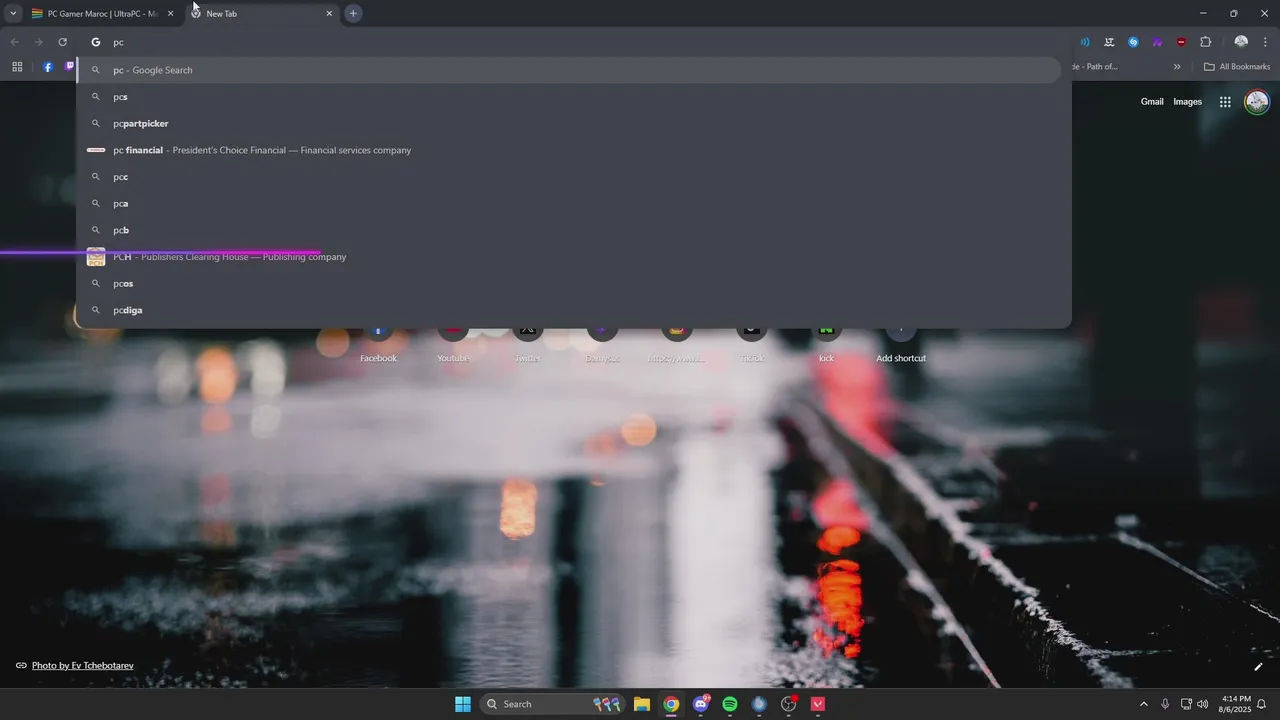The image size is (1280, 720).
Task: Reload the current page
Action: pos(62,42)
